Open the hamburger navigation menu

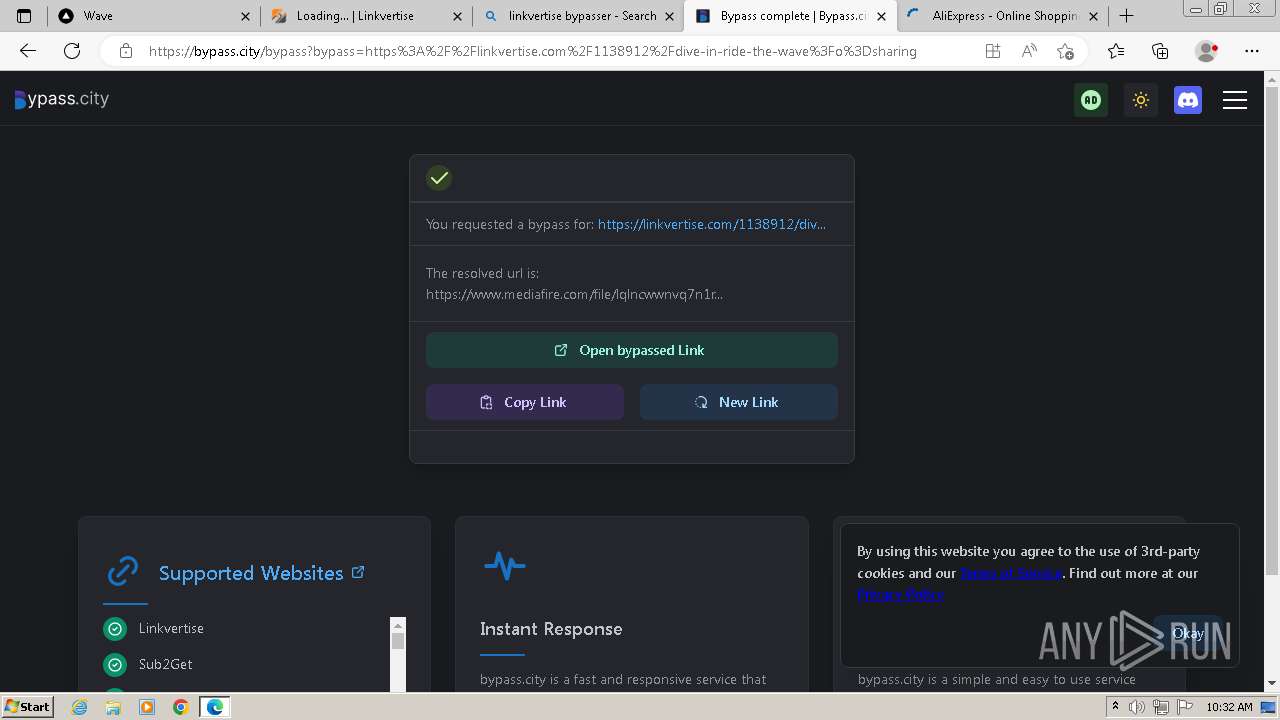click(x=1235, y=100)
